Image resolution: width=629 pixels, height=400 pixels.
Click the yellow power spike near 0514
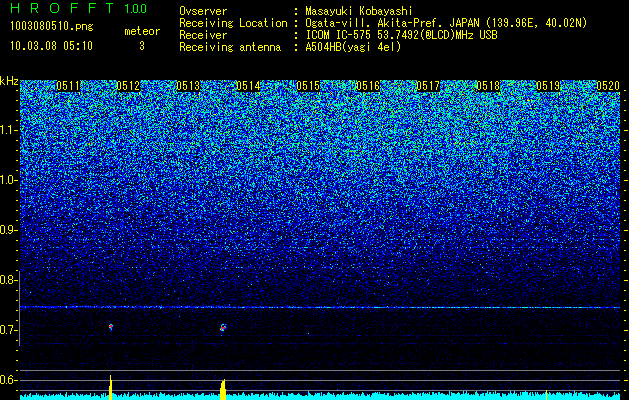(223, 389)
